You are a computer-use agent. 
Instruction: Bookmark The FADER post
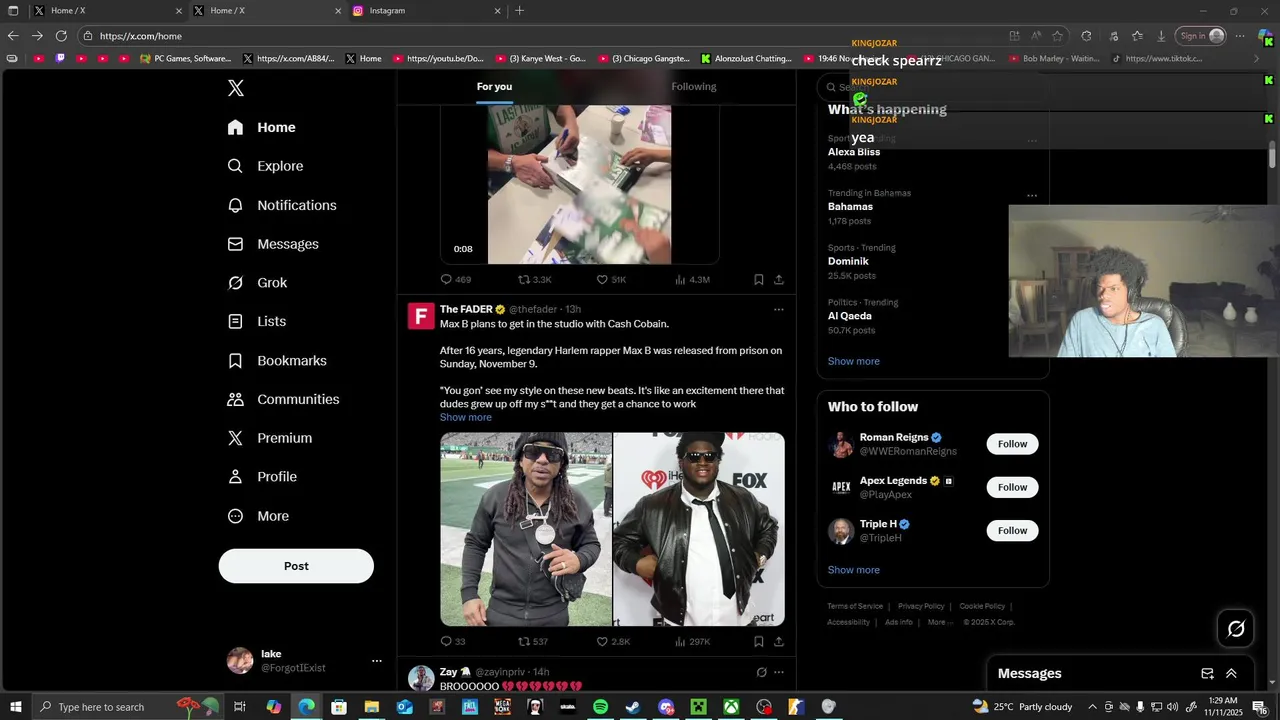[759, 642]
